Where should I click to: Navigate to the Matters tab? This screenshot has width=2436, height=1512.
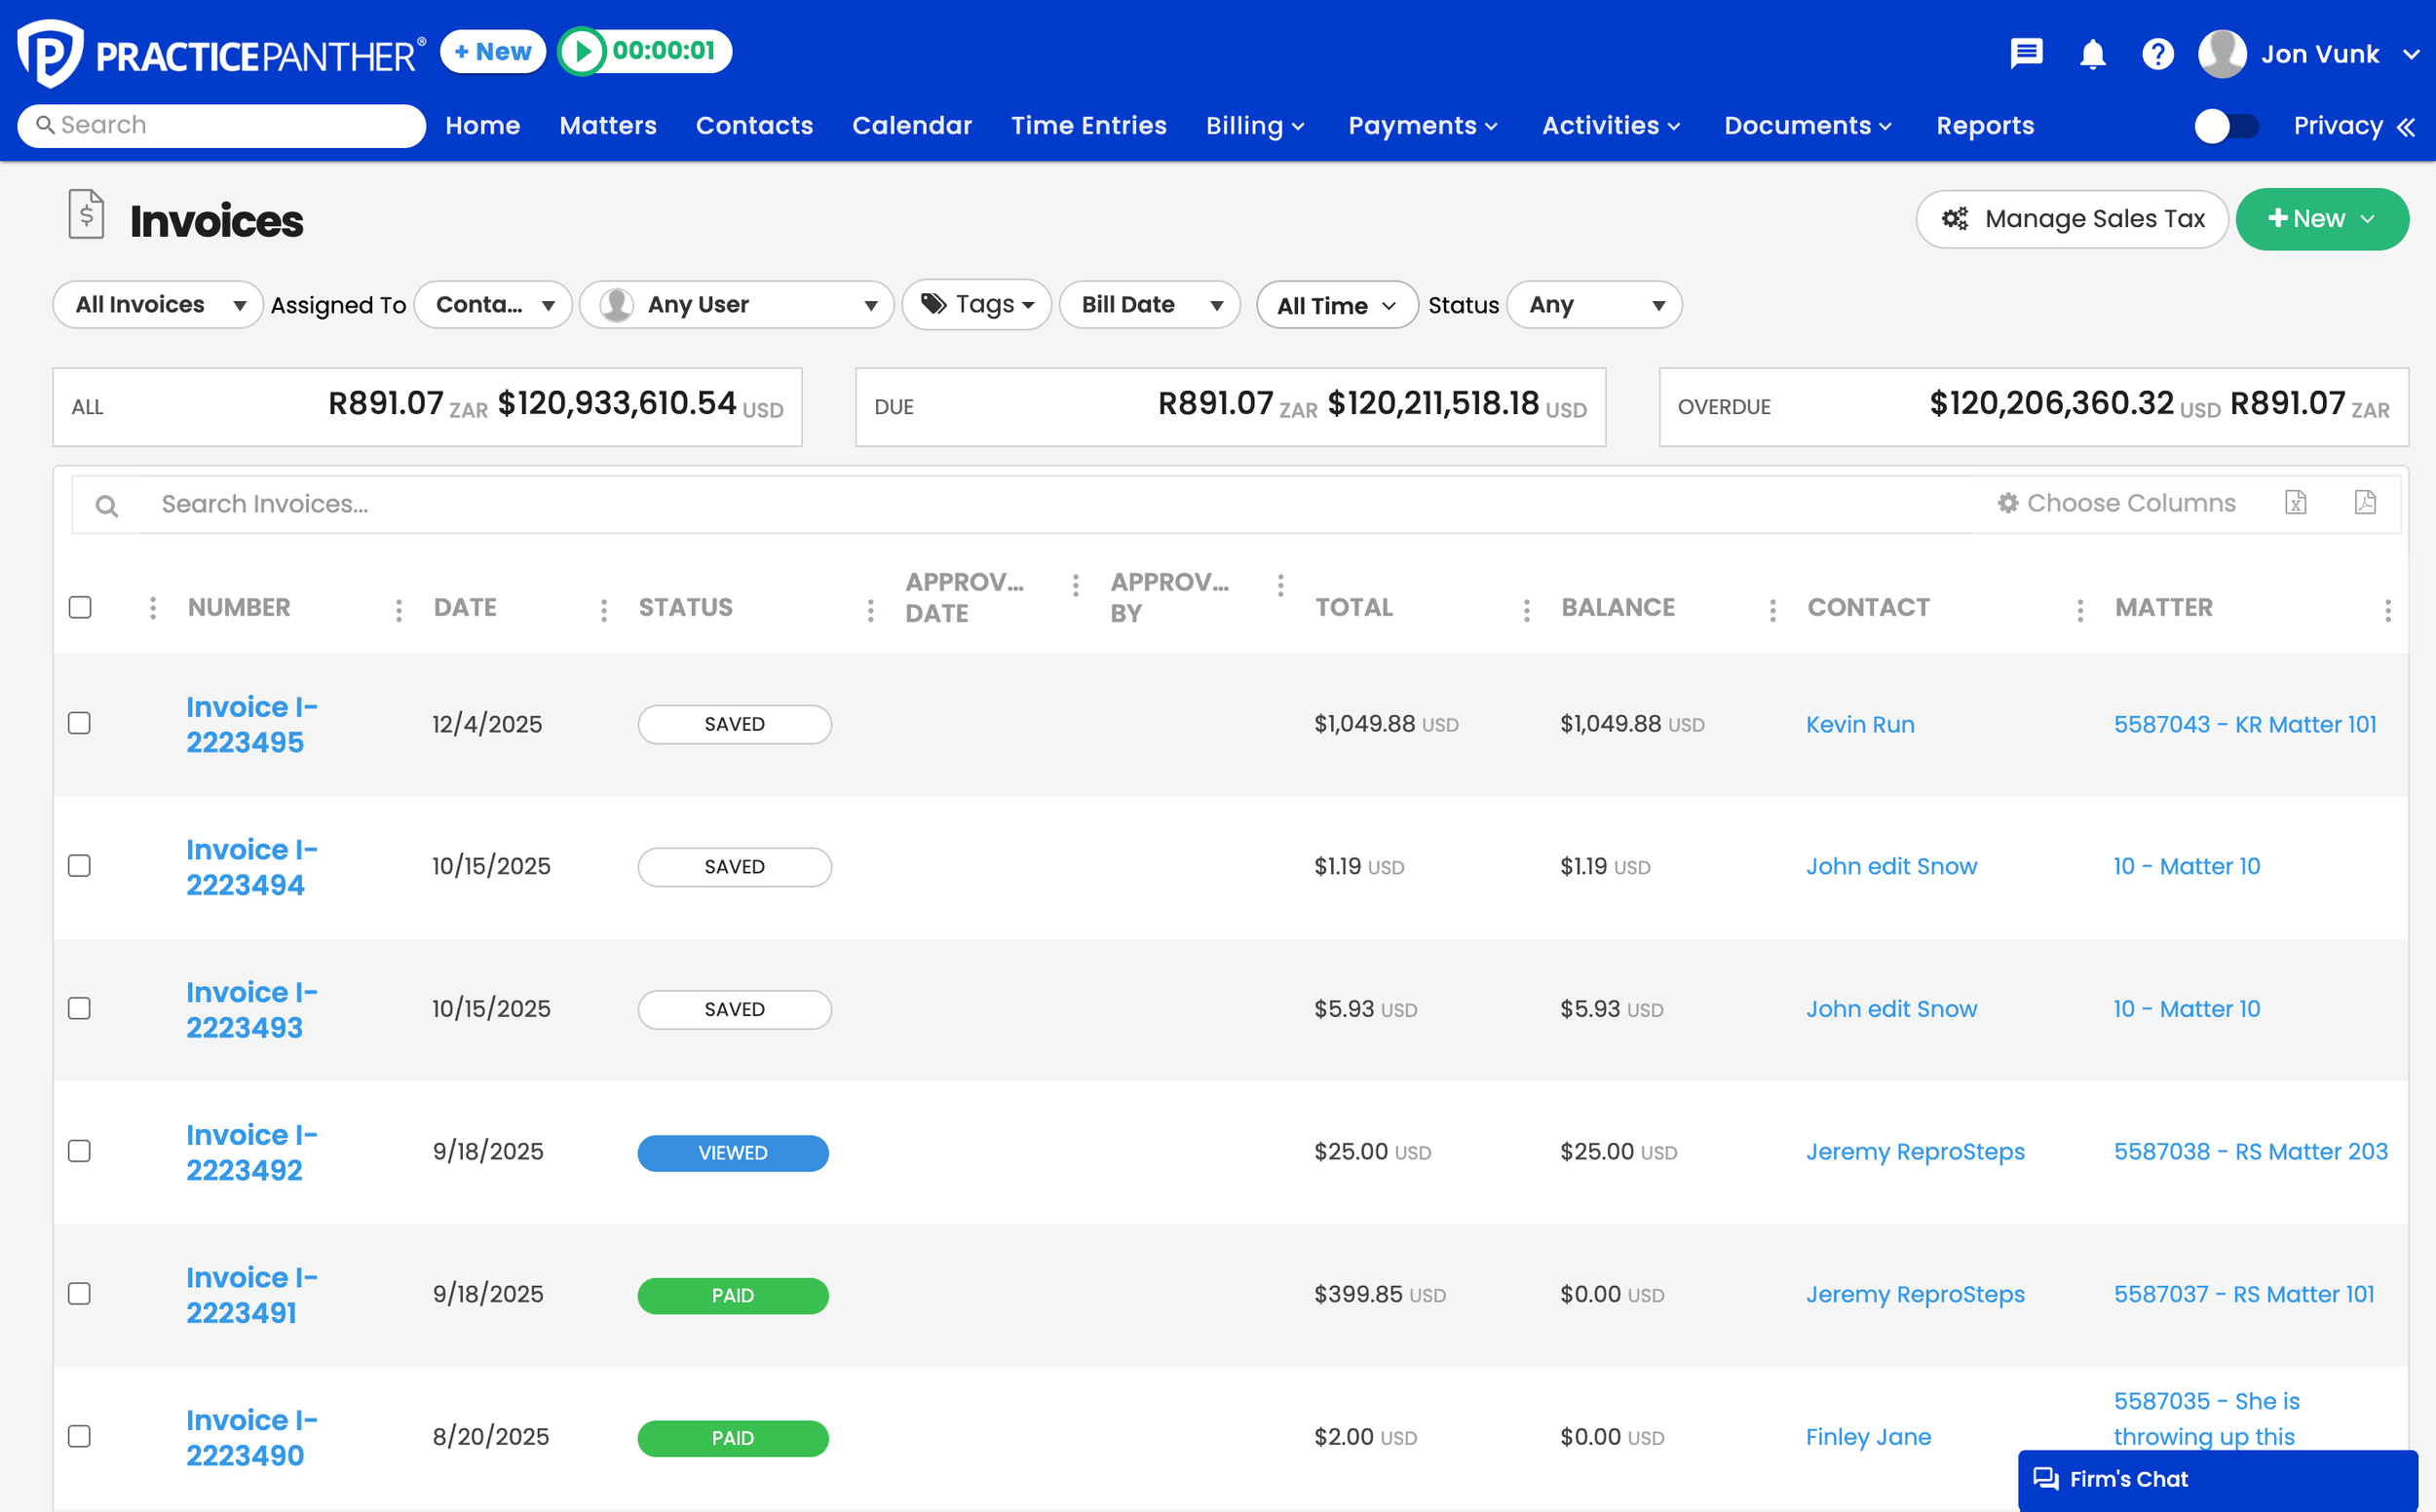click(608, 125)
